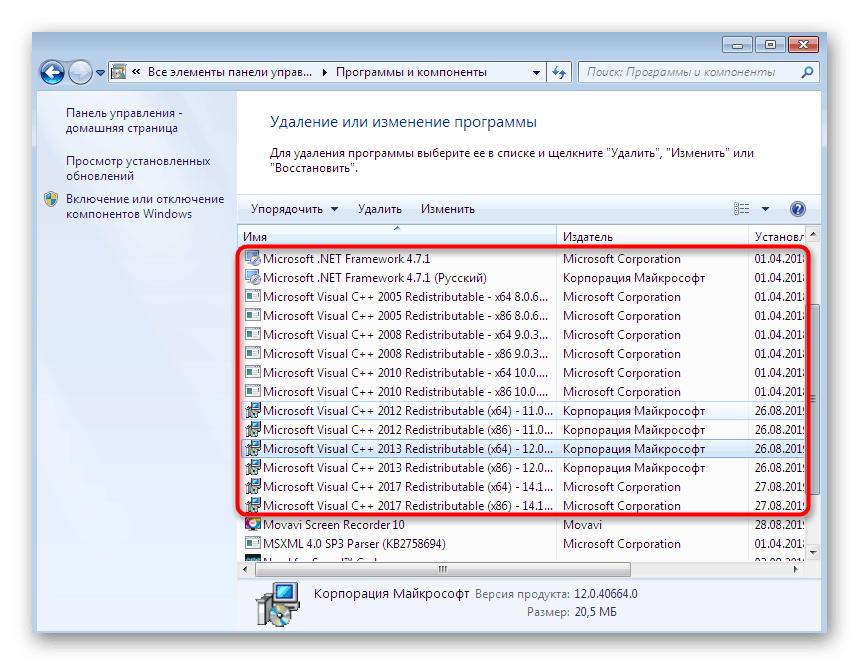Click the Control Panel icon in address bar
The width and height of the screenshot is (859, 665).
tap(118, 72)
